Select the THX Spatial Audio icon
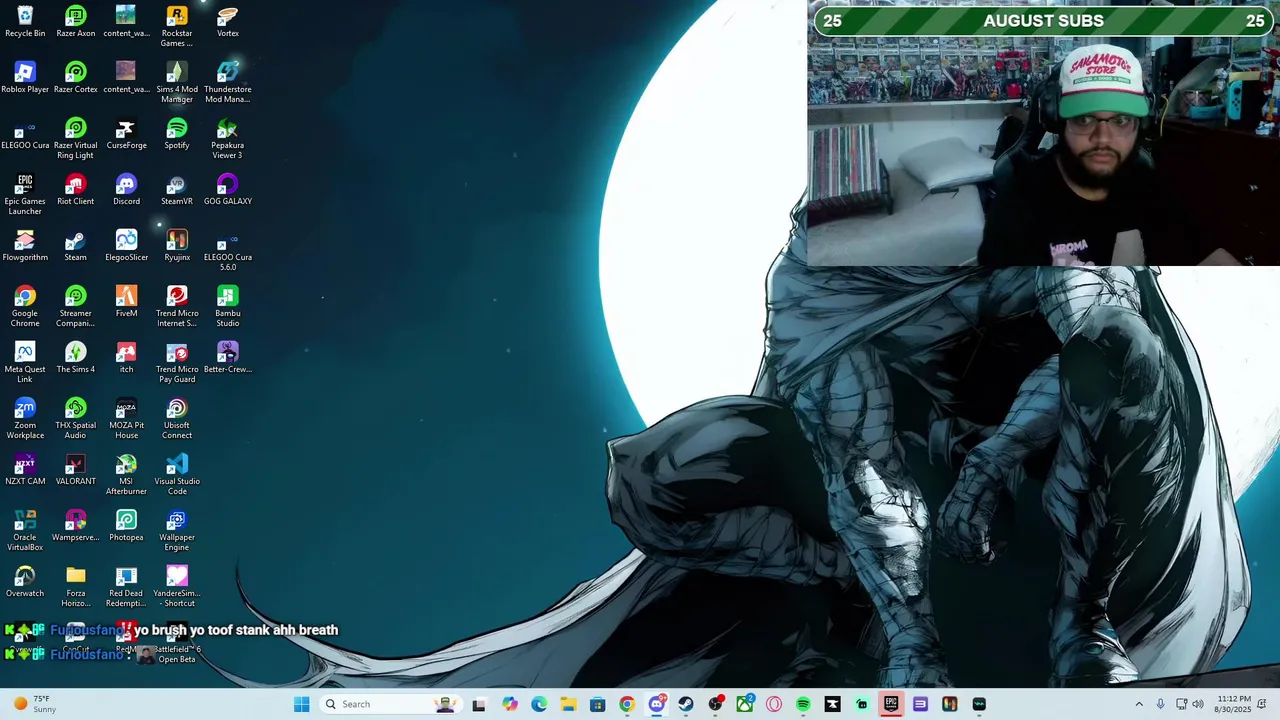 [x=76, y=418]
